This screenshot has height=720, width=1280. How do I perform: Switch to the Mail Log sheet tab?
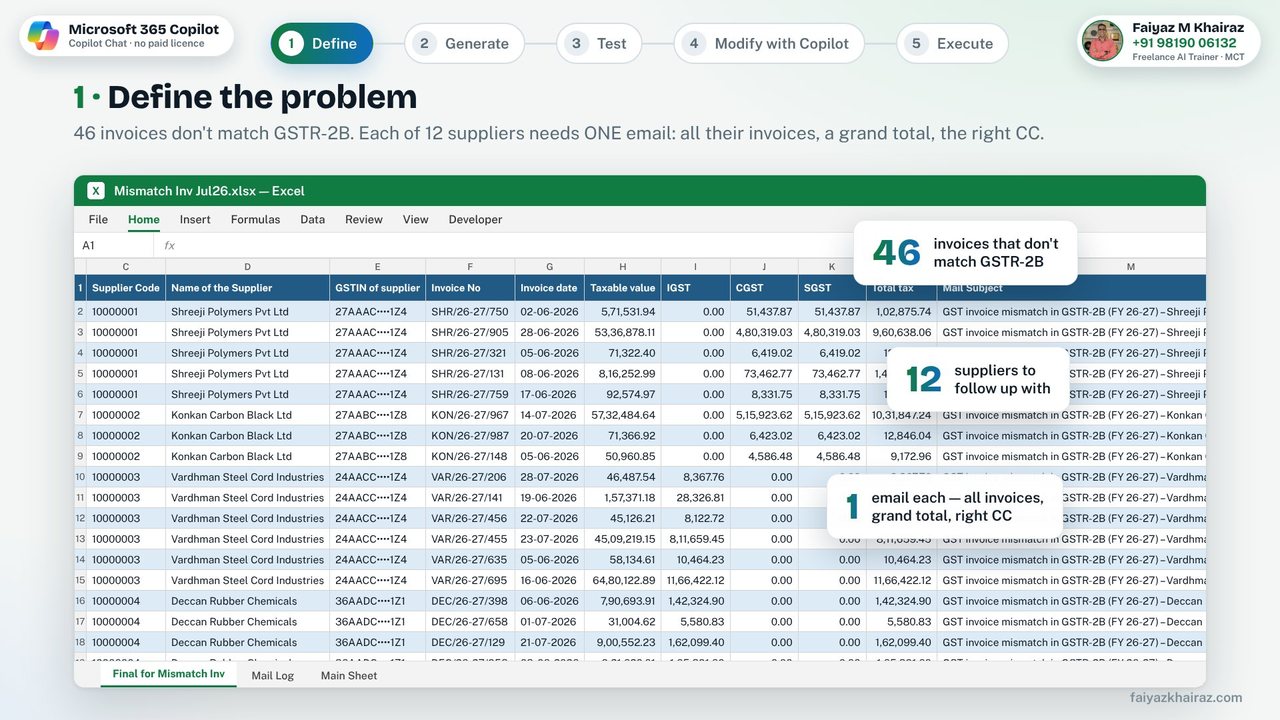point(273,675)
